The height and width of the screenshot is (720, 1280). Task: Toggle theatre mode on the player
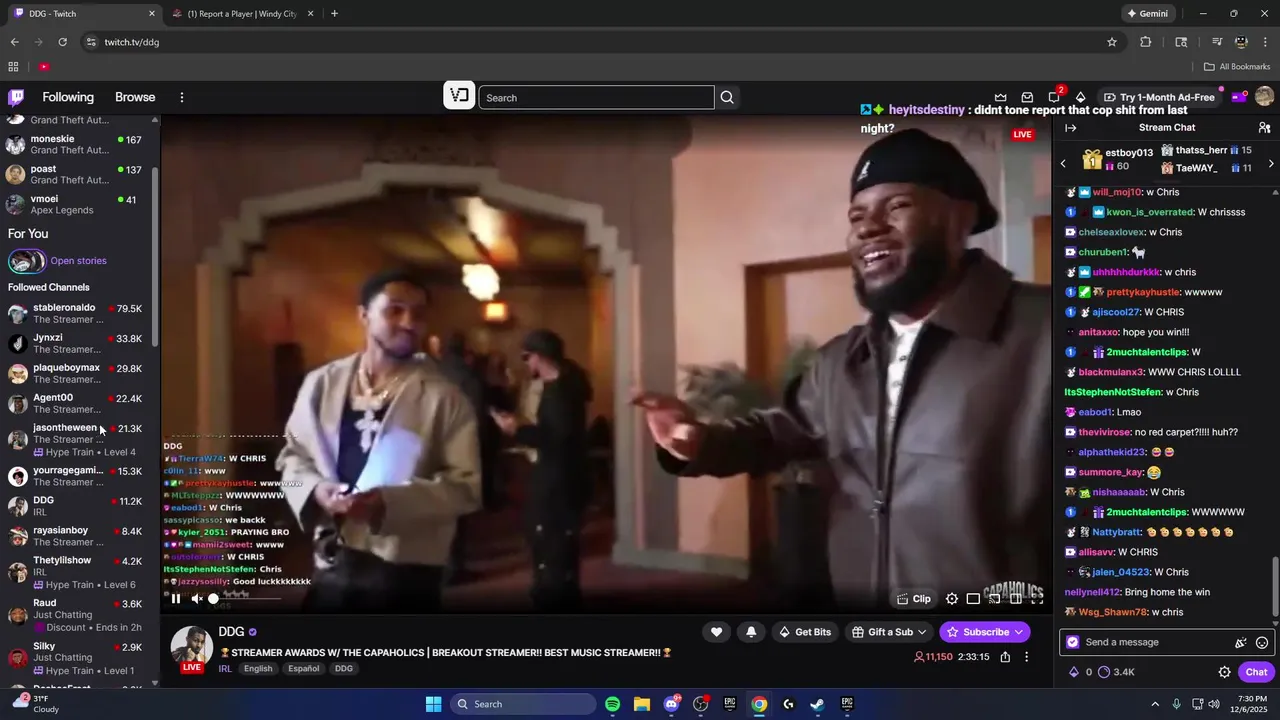click(1015, 599)
